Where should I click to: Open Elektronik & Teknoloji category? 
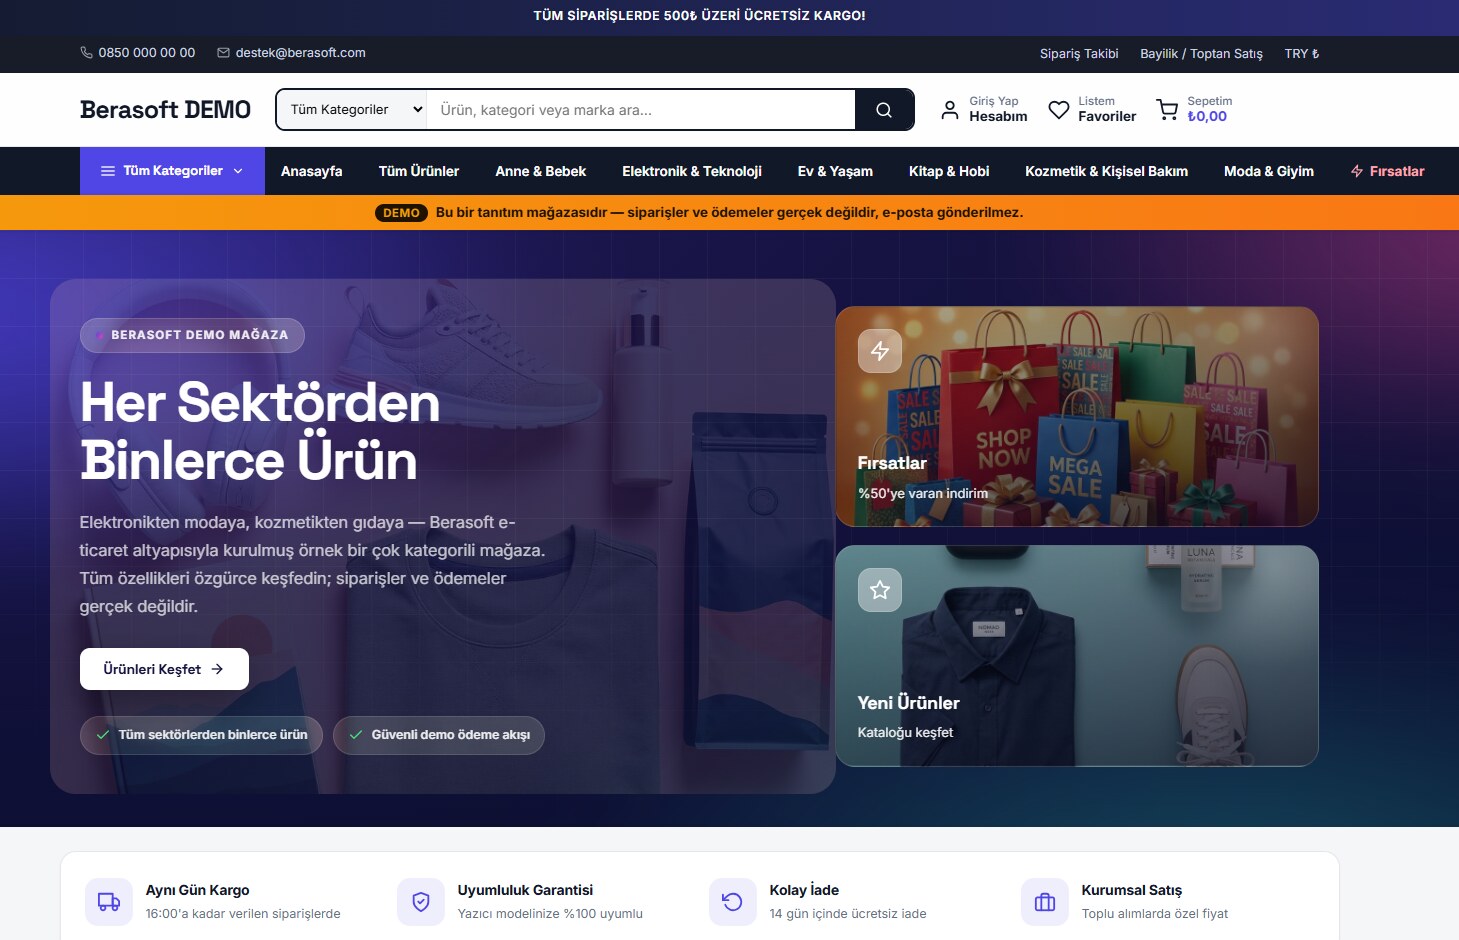pos(692,171)
